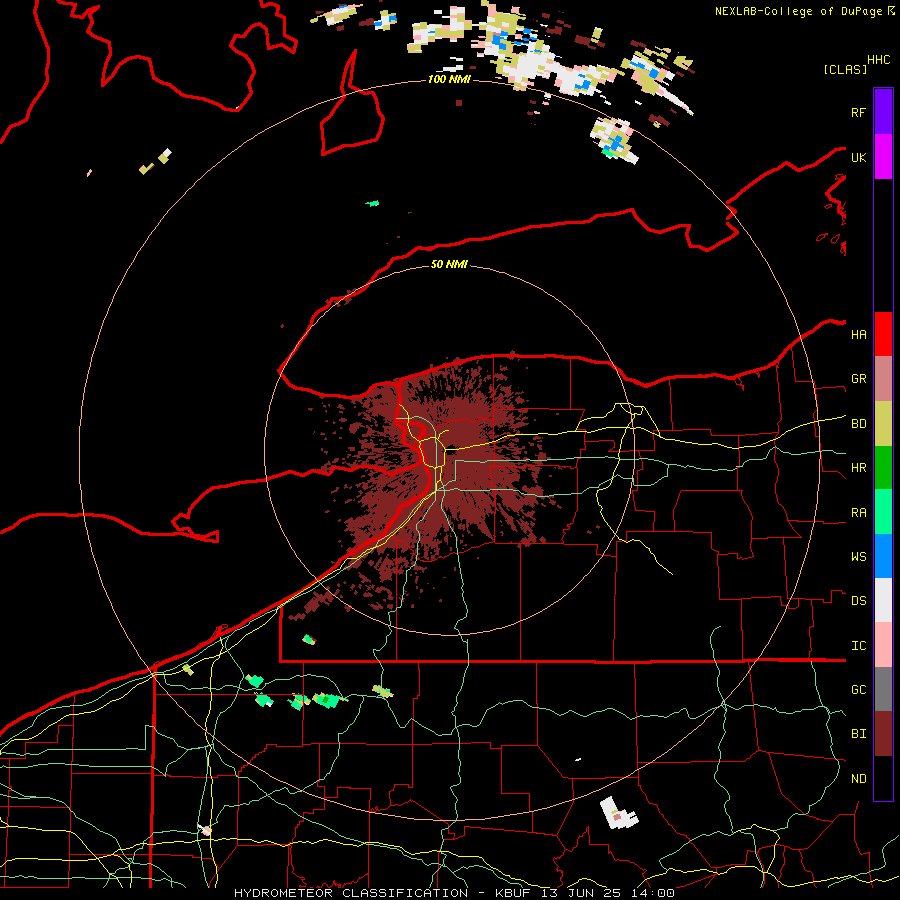Click the light pink IC legend swatch
This screenshot has height=900, width=900.
(883, 645)
